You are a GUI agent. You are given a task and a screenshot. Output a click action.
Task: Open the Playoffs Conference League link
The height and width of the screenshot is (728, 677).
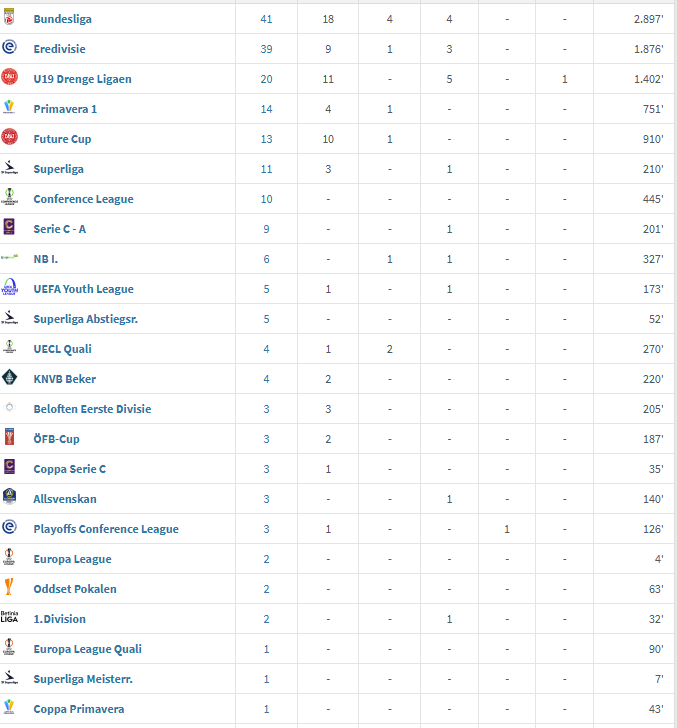(106, 529)
